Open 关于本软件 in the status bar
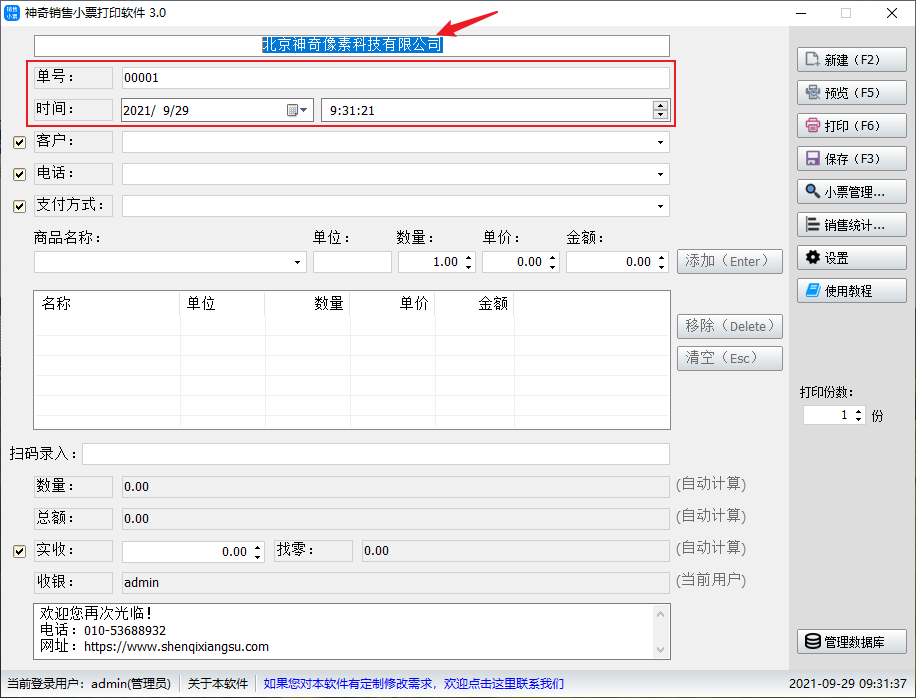 (x=218, y=683)
